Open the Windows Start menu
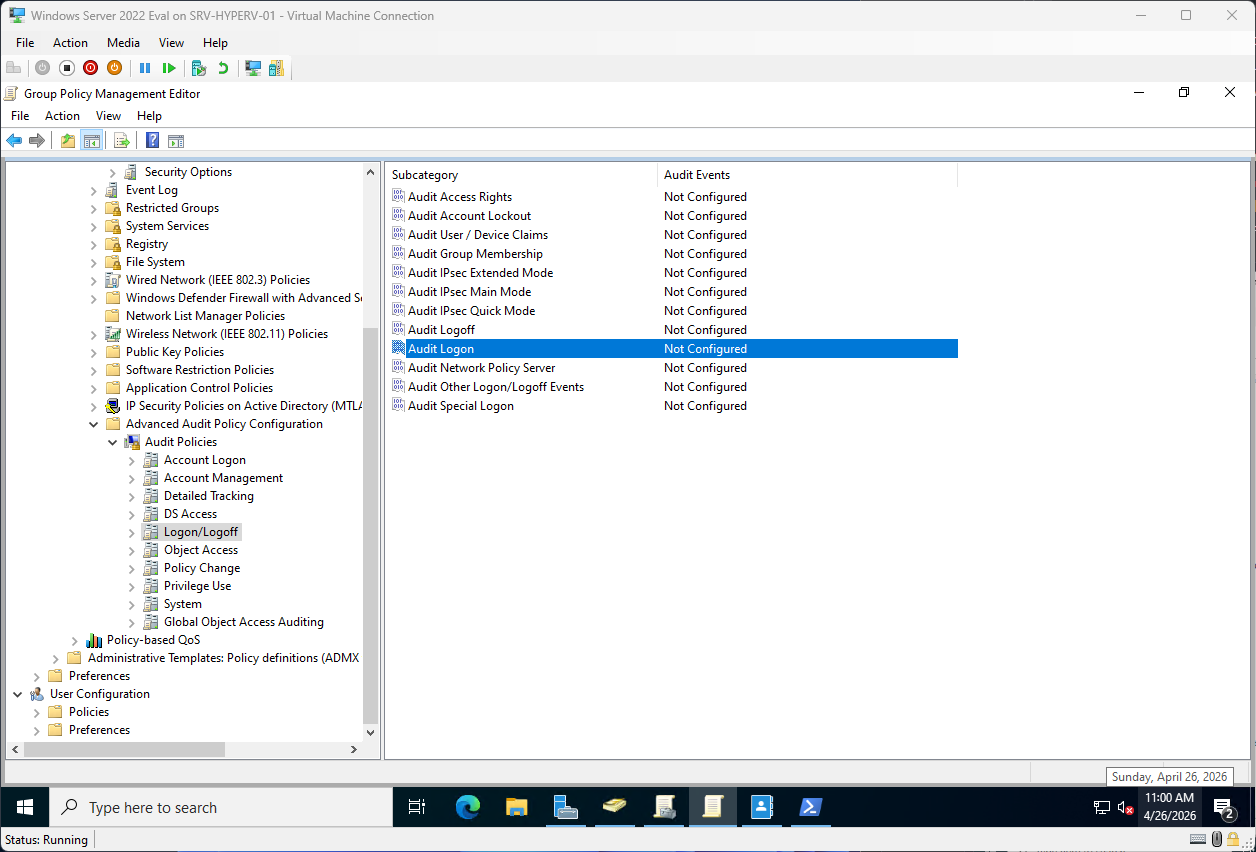This screenshot has height=852, width=1256. click(24, 807)
